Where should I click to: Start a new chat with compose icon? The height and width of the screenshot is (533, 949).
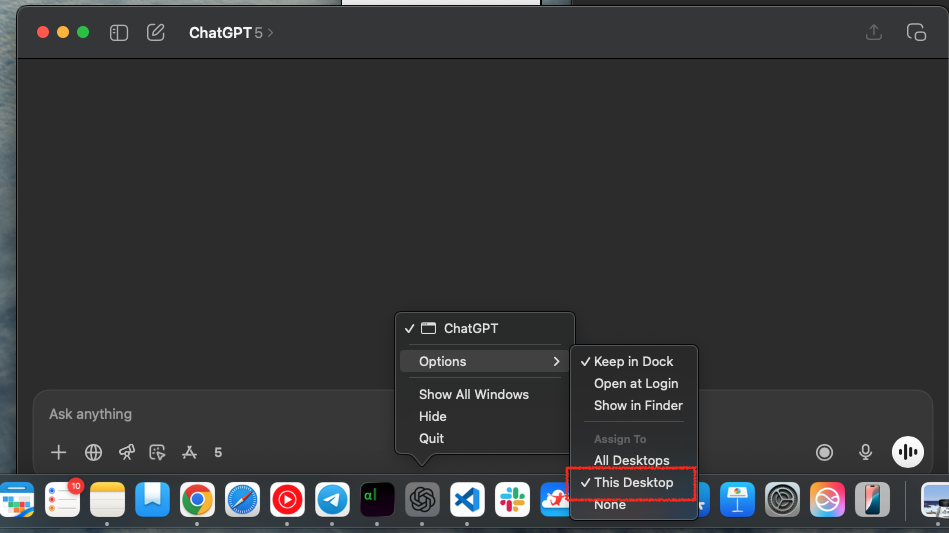point(156,32)
